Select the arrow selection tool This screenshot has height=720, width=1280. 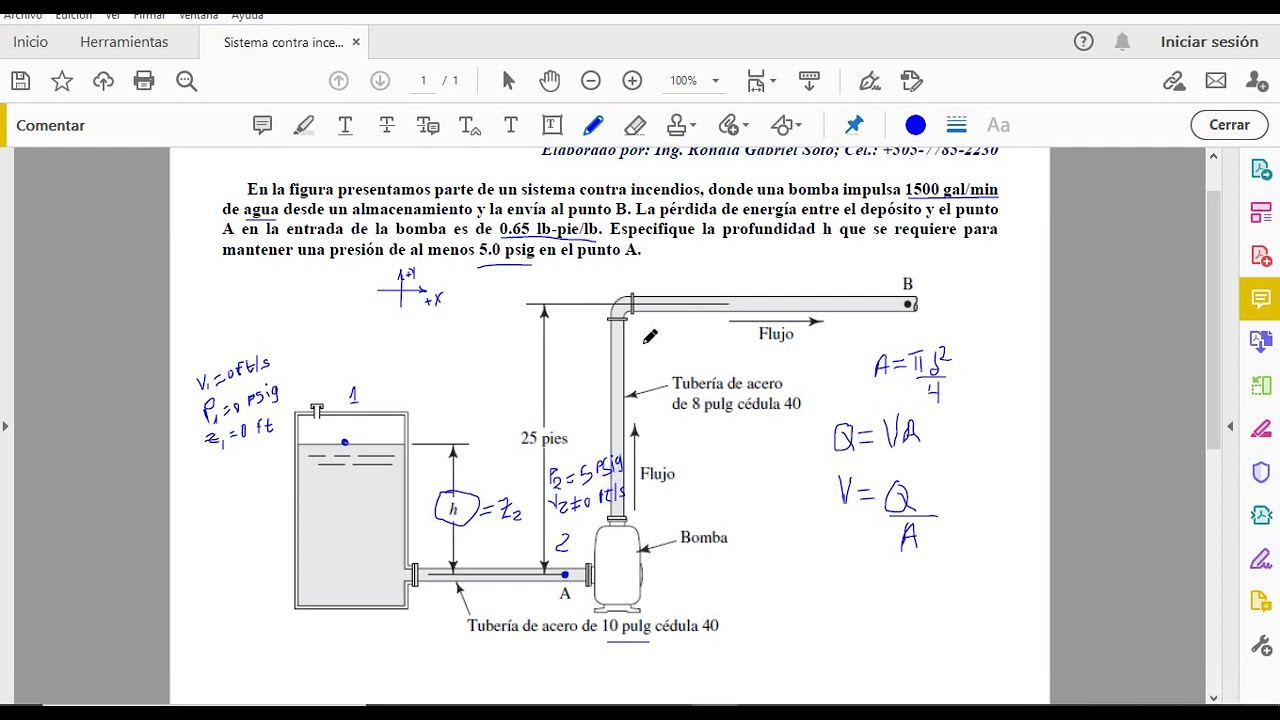click(508, 81)
